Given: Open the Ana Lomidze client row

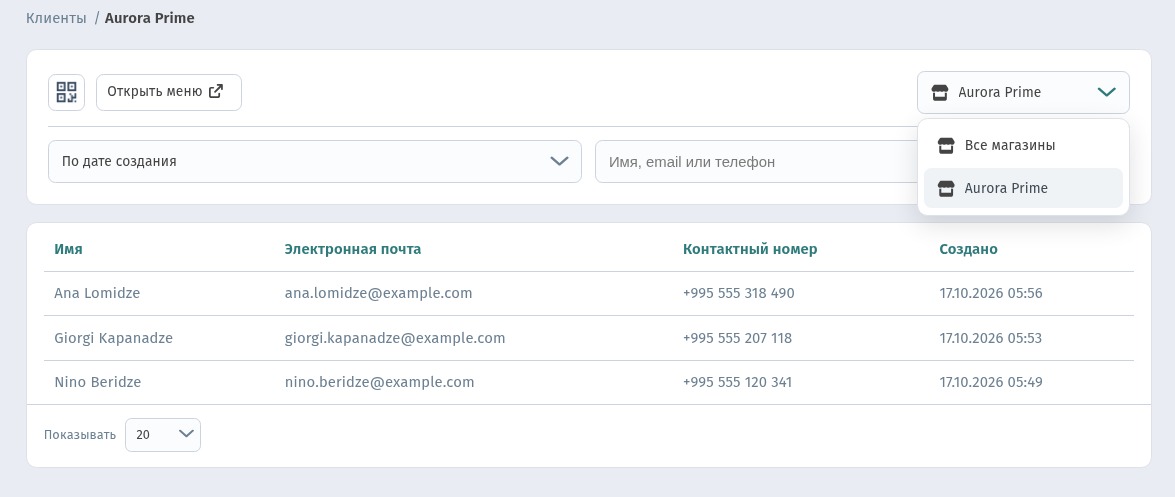Looking at the screenshot, I should pyautogui.click(x=588, y=293).
